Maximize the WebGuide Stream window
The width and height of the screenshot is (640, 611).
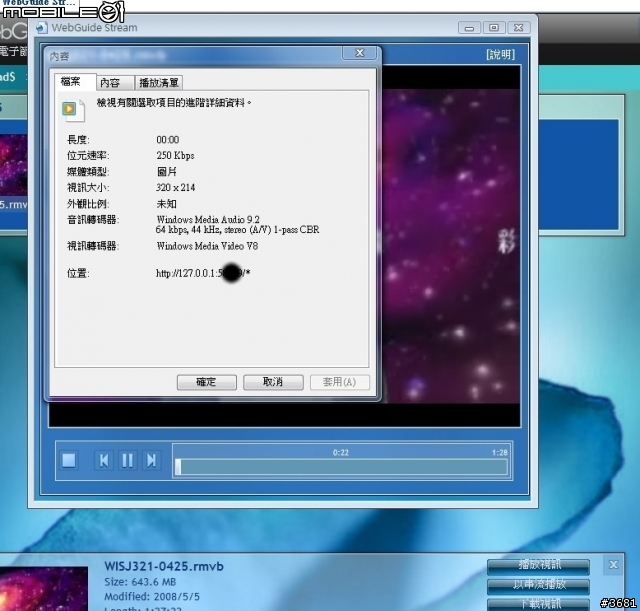point(494,27)
